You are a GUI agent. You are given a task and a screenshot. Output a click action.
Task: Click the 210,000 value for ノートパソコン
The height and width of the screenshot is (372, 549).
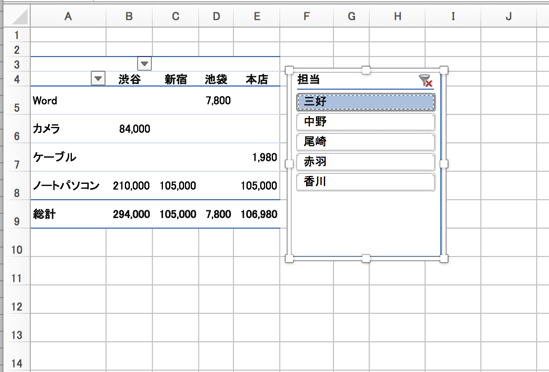coord(131,186)
